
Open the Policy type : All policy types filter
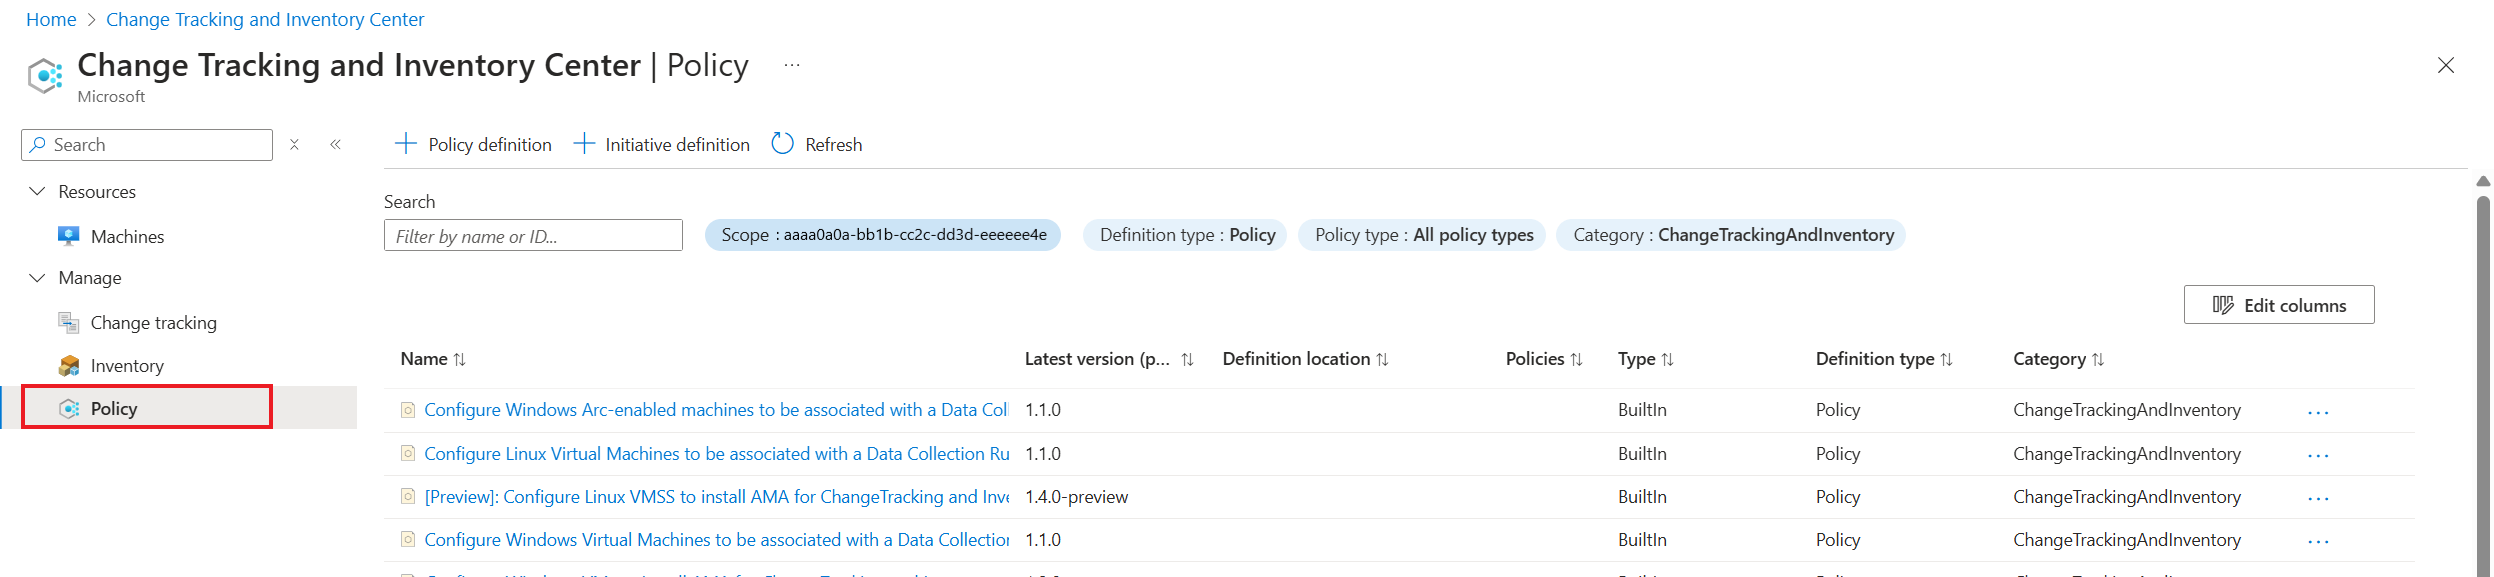(x=1423, y=235)
